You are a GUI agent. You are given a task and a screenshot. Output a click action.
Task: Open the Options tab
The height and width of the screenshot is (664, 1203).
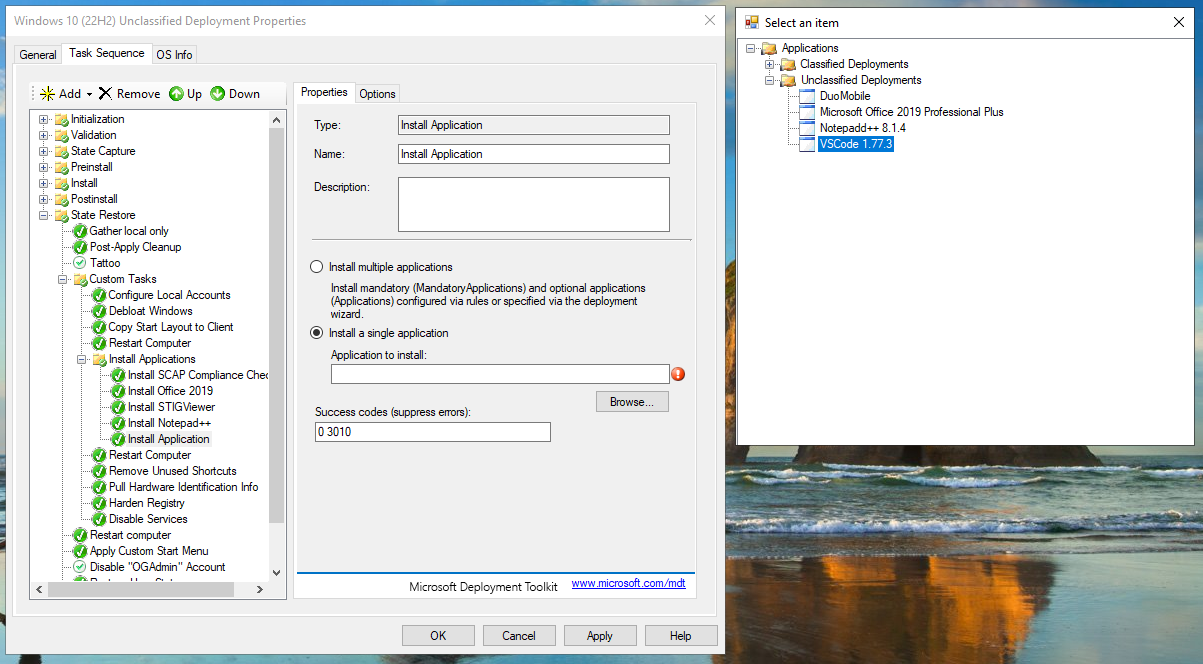click(376, 92)
